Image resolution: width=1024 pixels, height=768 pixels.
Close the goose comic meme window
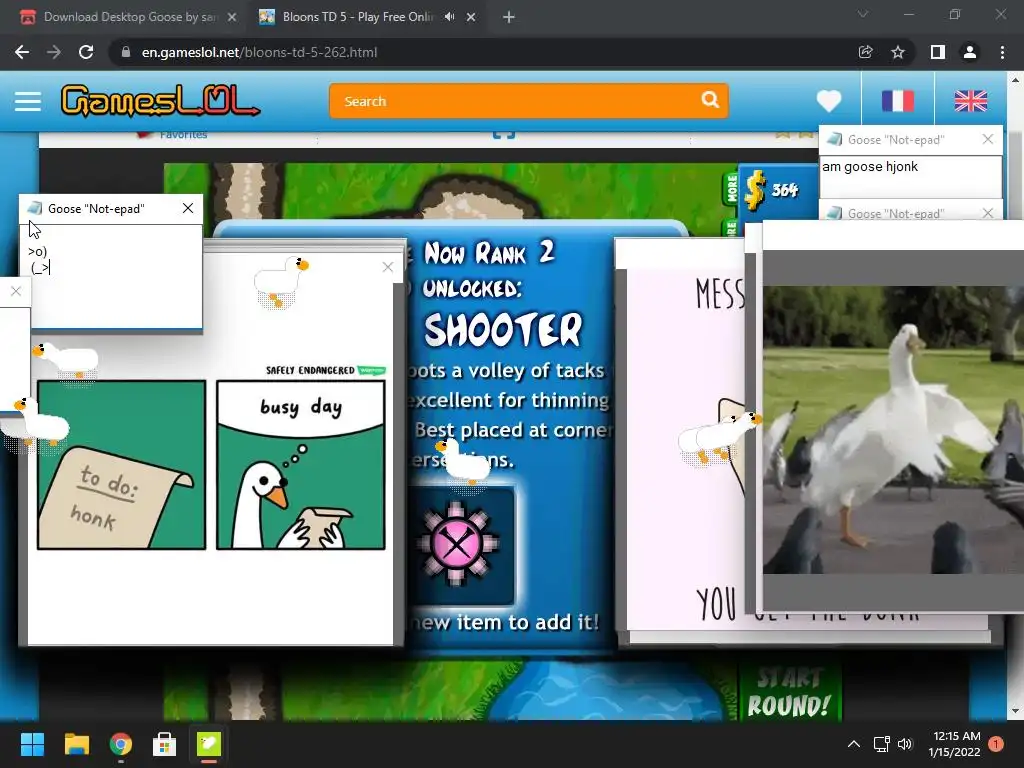(388, 266)
